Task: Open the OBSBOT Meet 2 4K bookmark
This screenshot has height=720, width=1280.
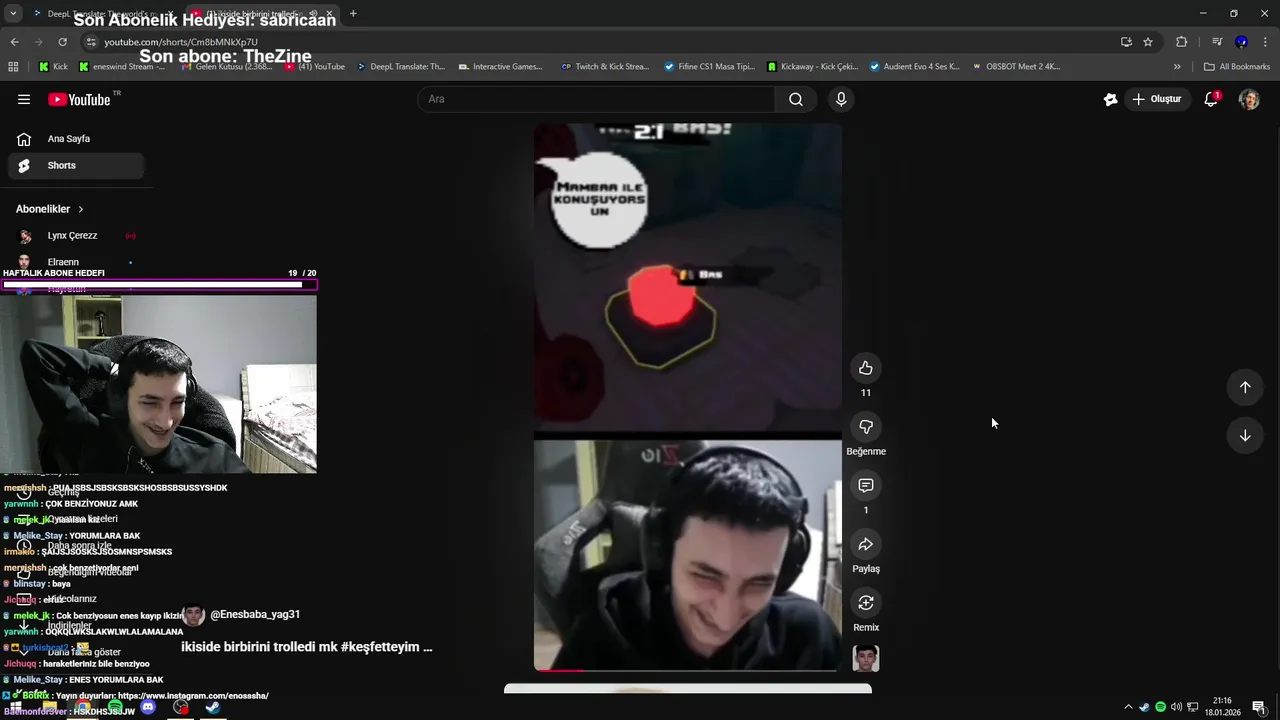Action: (1015, 67)
